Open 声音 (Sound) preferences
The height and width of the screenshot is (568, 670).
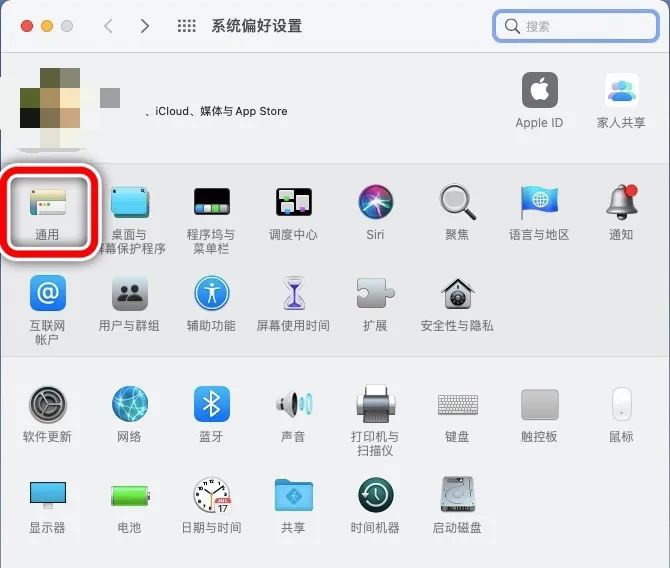(293, 415)
